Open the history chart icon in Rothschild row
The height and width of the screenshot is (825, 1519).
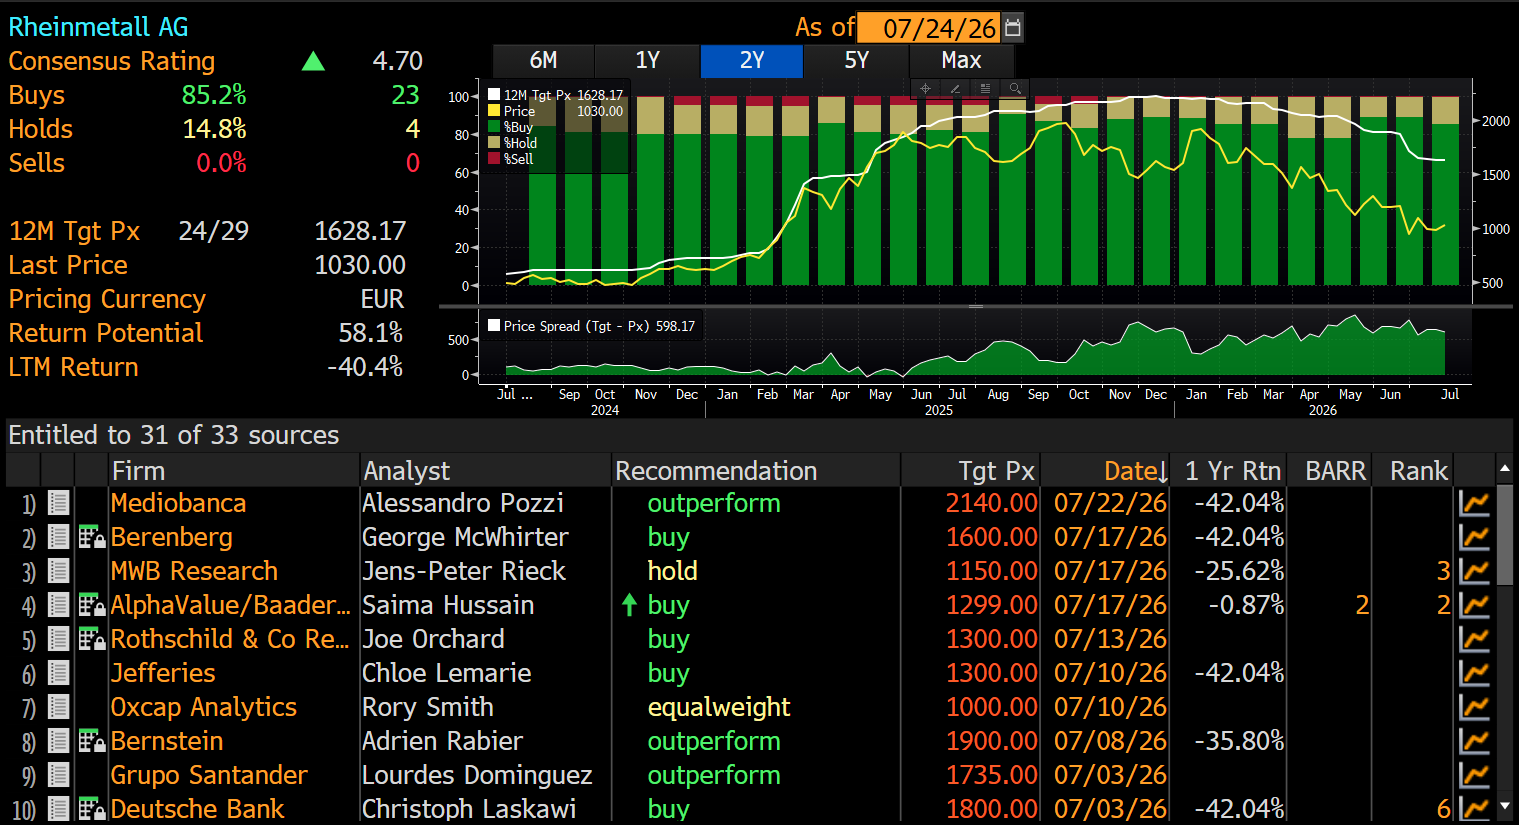(1474, 639)
